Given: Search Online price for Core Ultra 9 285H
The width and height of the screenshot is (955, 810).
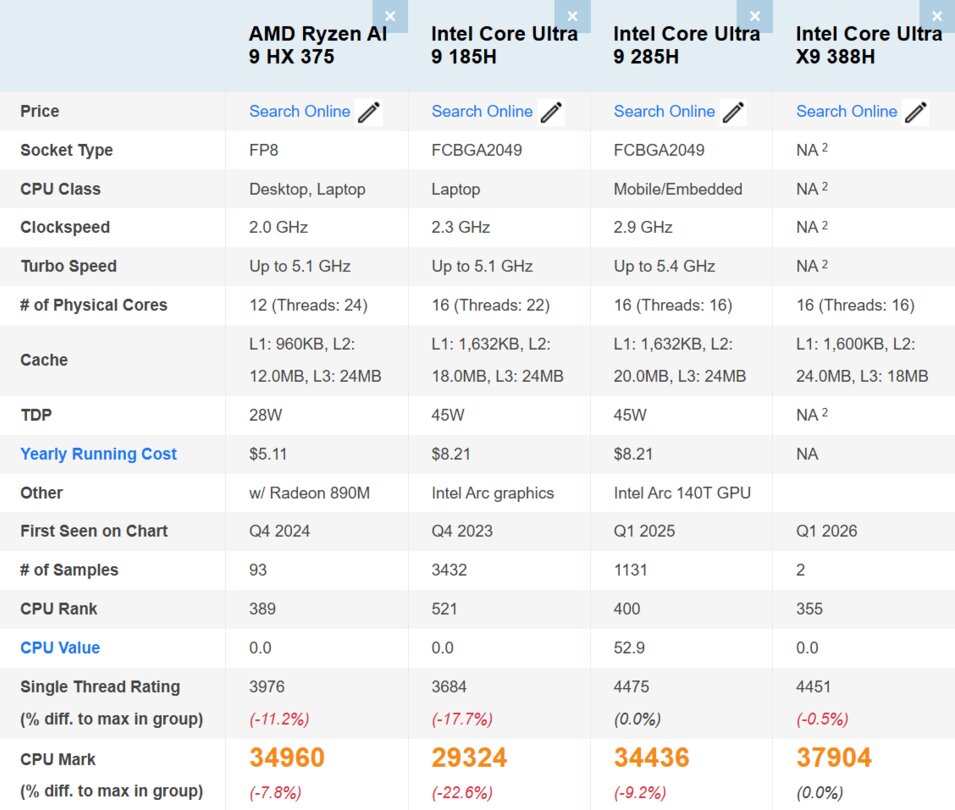Looking at the screenshot, I should pos(664,112).
